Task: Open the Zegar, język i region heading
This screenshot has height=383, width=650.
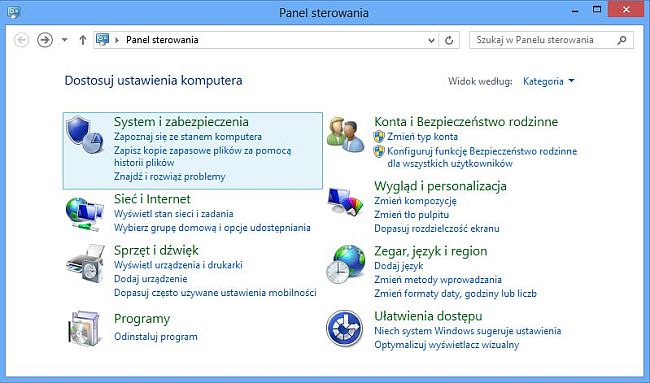Action: 431,251
